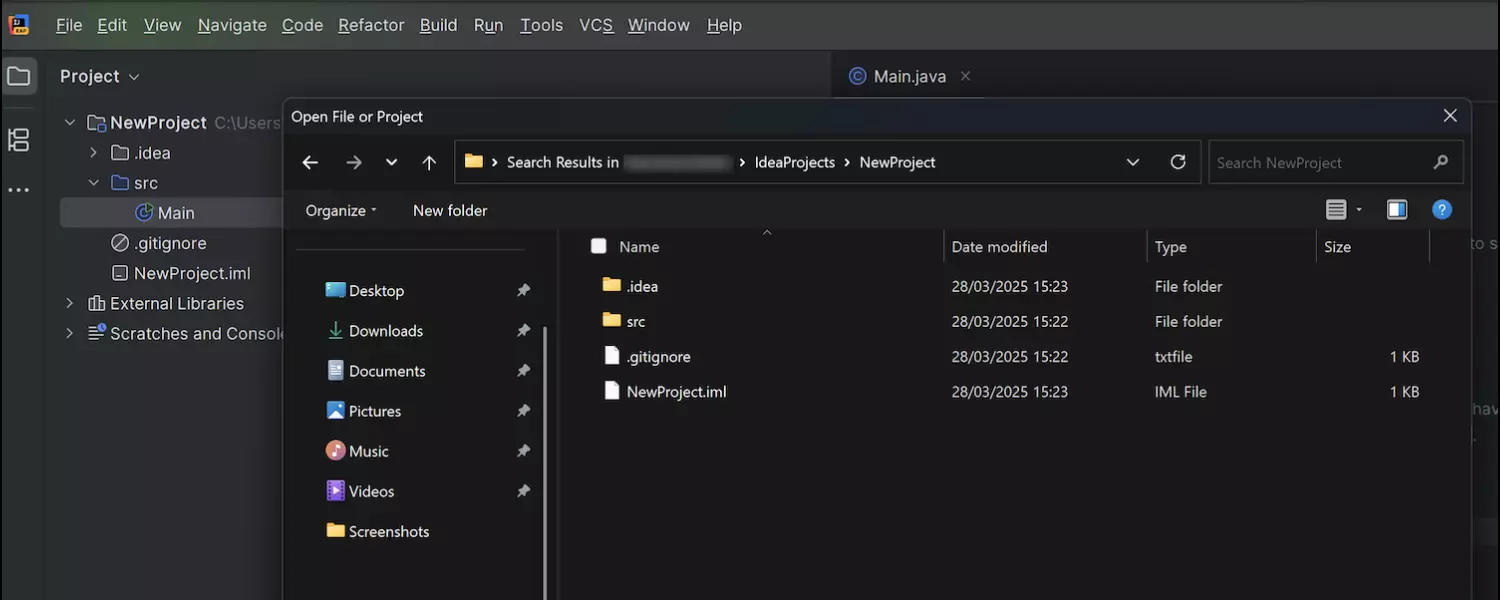Sort by the Type column
Viewport: 1500px width, 600px height.
[x=1170, y=247]
